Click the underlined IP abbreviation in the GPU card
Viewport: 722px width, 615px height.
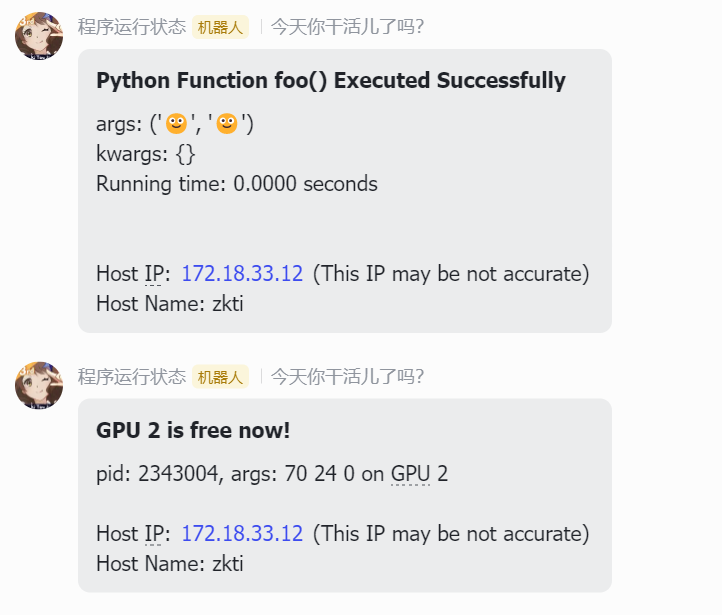(153, 534)
